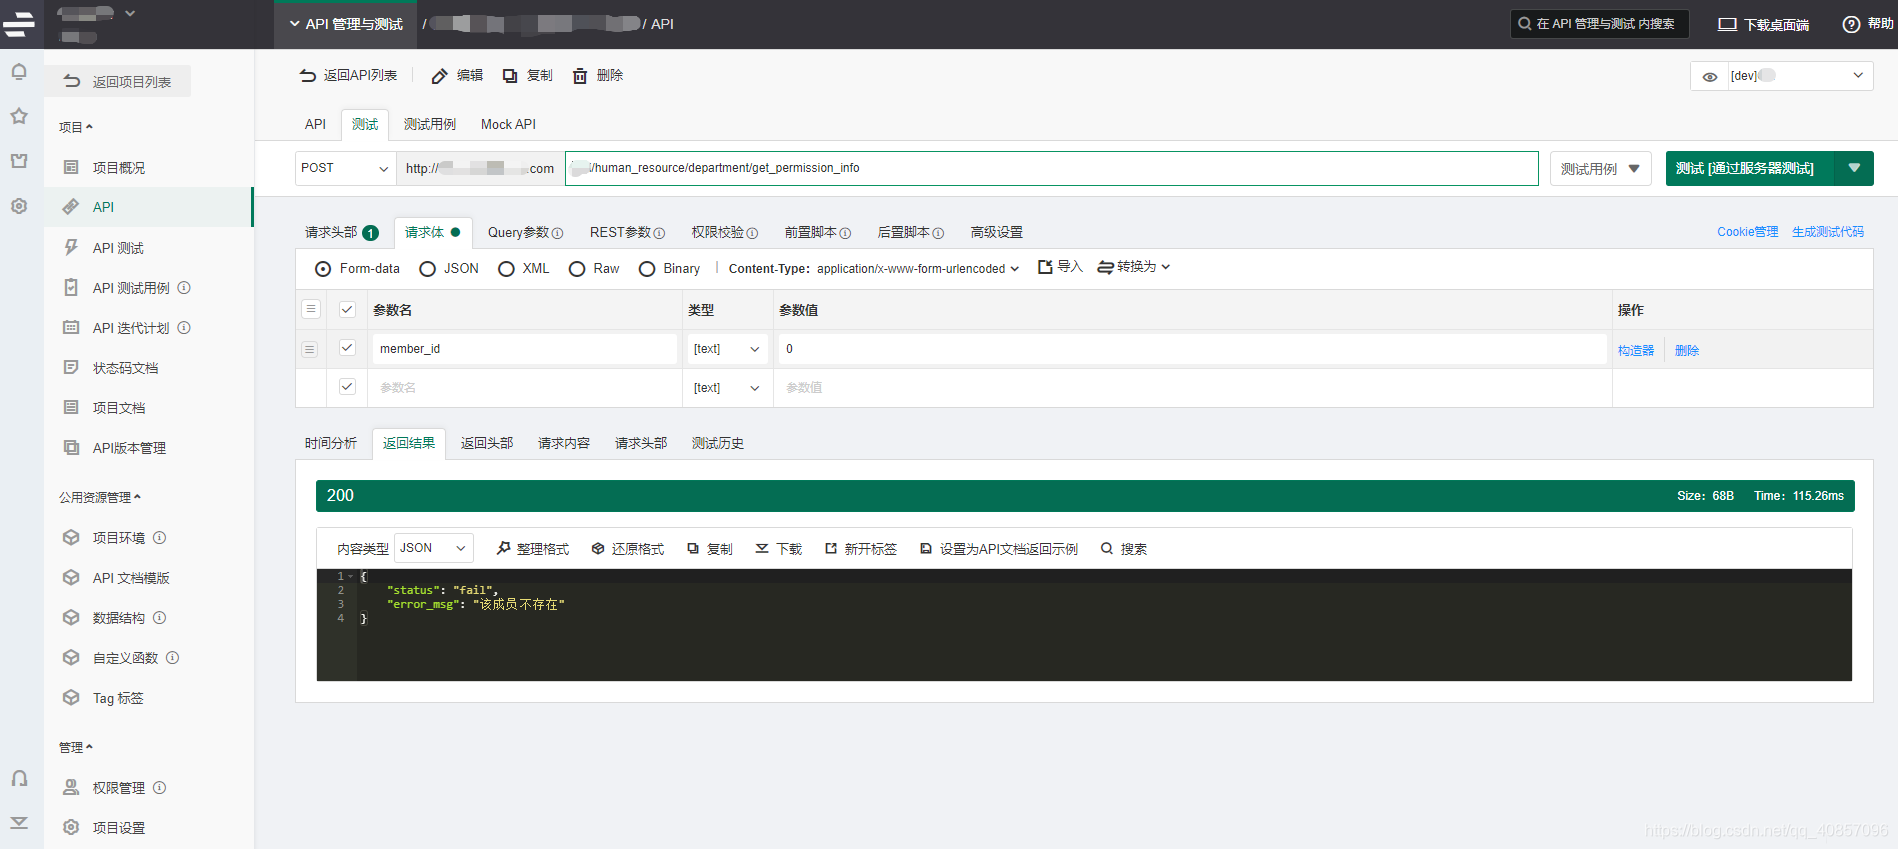The height and width of the screenshot is (849, 1898).
Task: Switch to the 时间分析 tab
Action: pyautogui.click(x=331, y=443)
